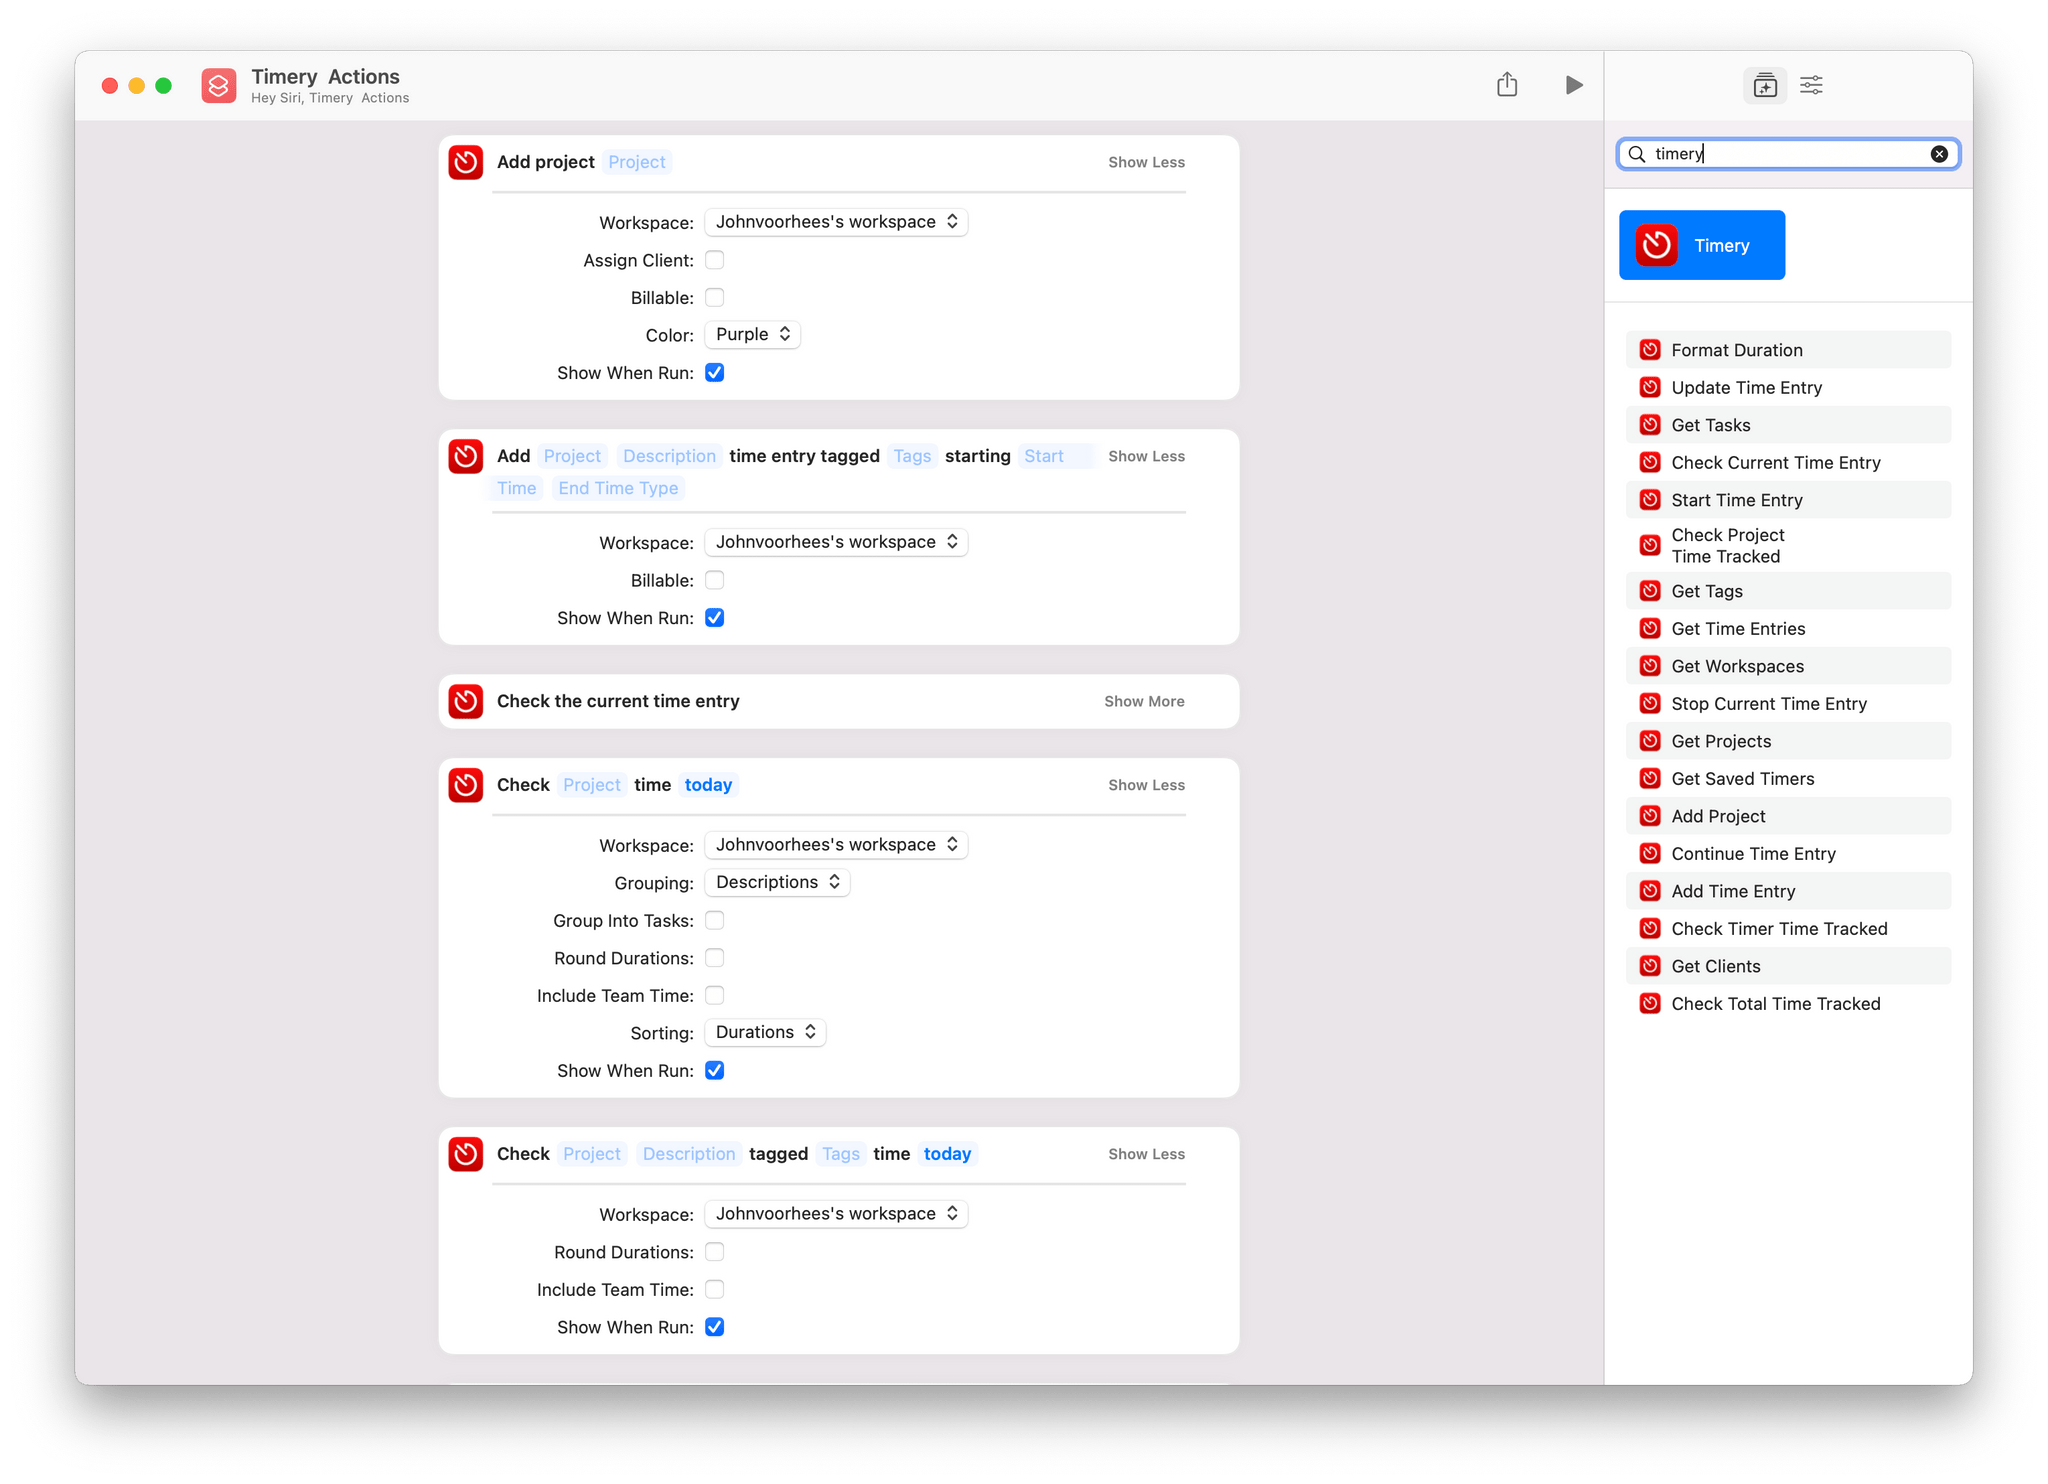Open the Sorting dropdown set to Durations
2048x1484 pixels.
pyautogui.click(x=765, y=1032)
